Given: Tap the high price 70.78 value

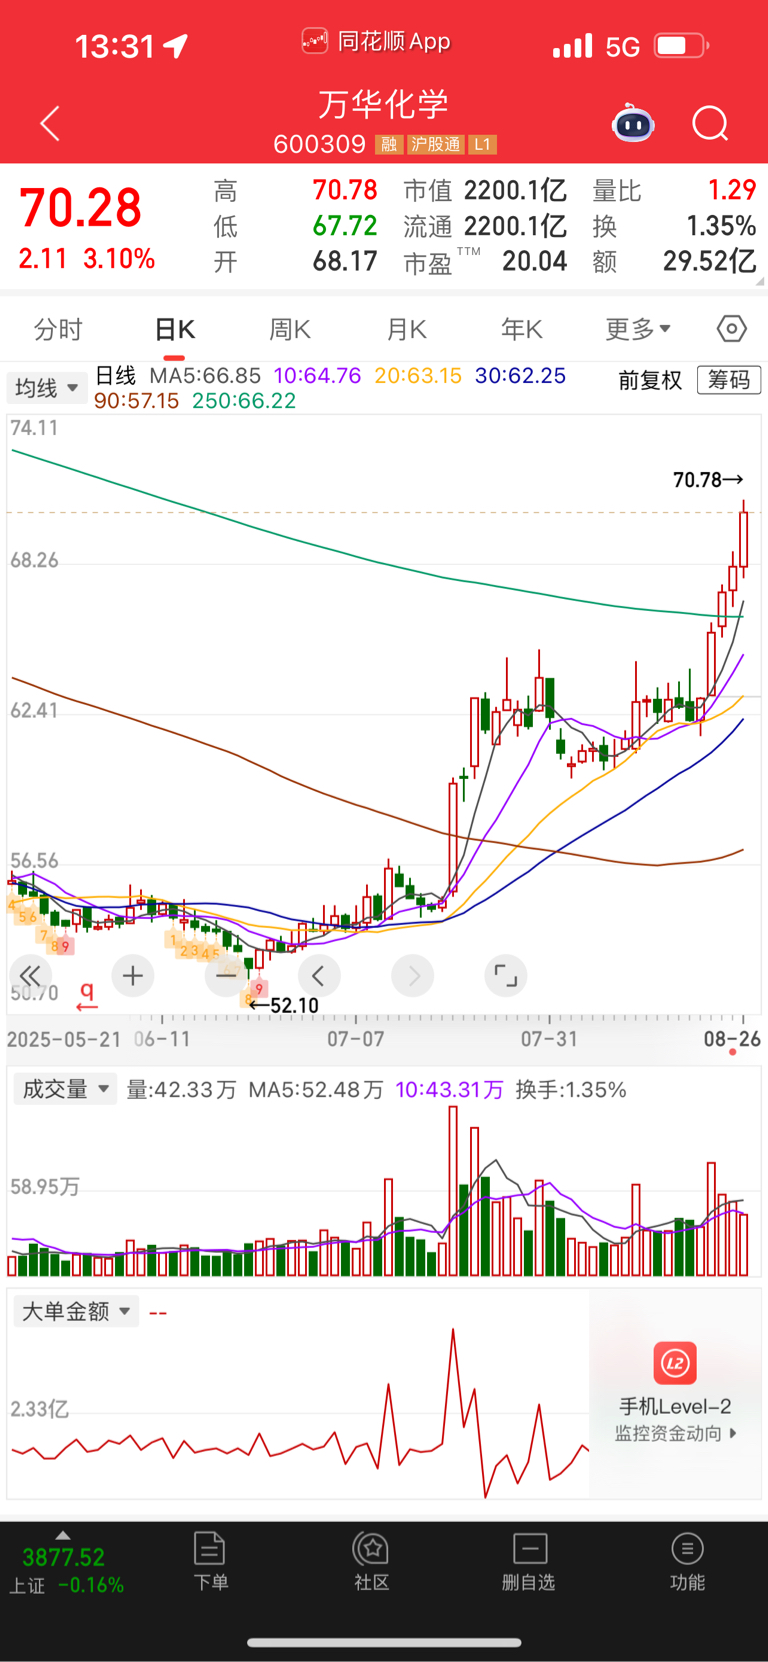Looking at the screenshot, I should click(345, 190).
